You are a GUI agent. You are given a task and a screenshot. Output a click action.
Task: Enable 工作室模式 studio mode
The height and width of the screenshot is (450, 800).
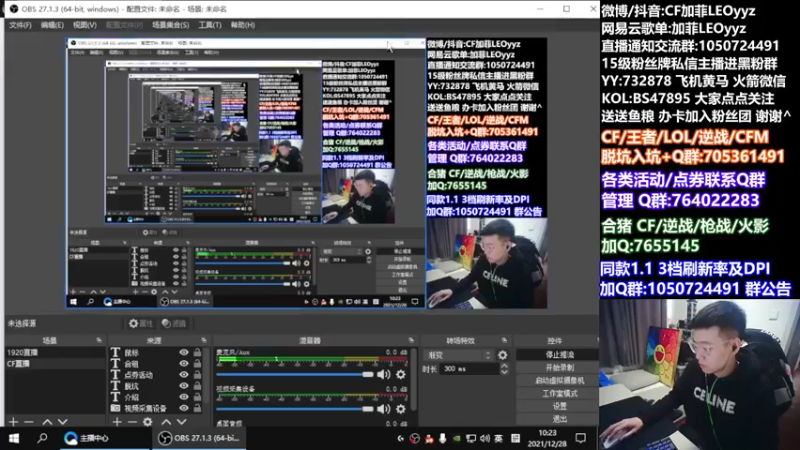(559, 393)
